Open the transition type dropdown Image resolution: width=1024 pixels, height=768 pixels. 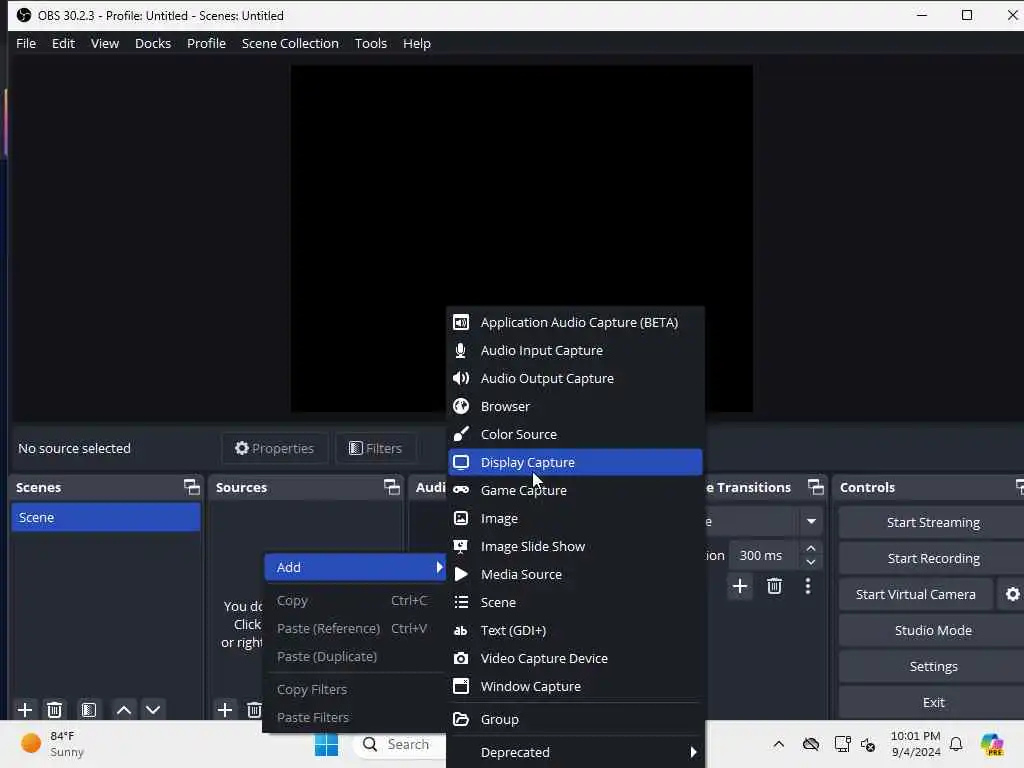click(x=811, y=521)
